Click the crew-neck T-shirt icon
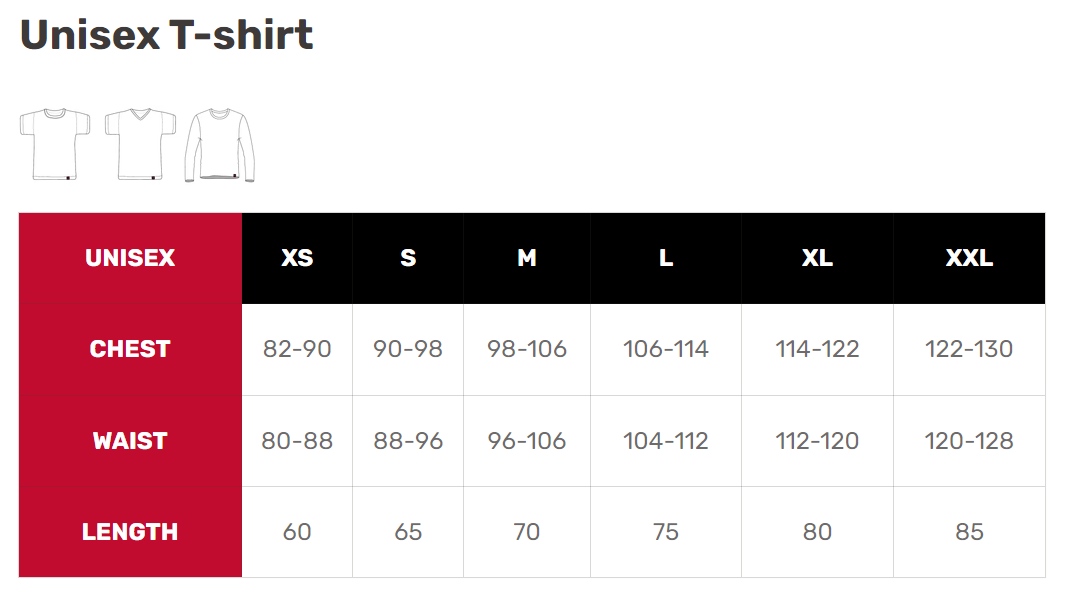This screenshot has height=607, width=1082. [x=54, y=144]
